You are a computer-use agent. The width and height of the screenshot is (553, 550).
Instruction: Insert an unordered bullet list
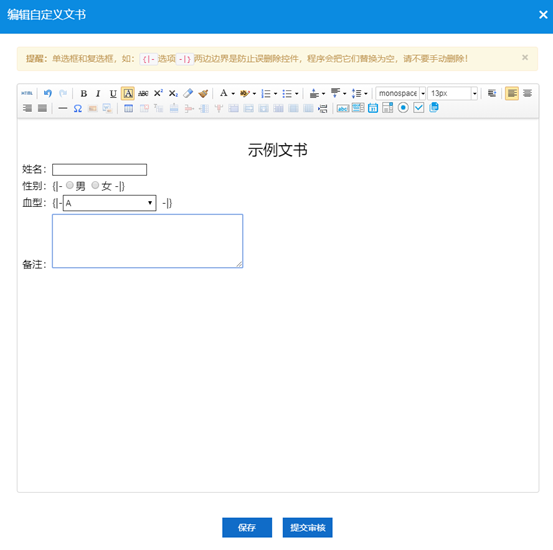click(x=287, y=93)
